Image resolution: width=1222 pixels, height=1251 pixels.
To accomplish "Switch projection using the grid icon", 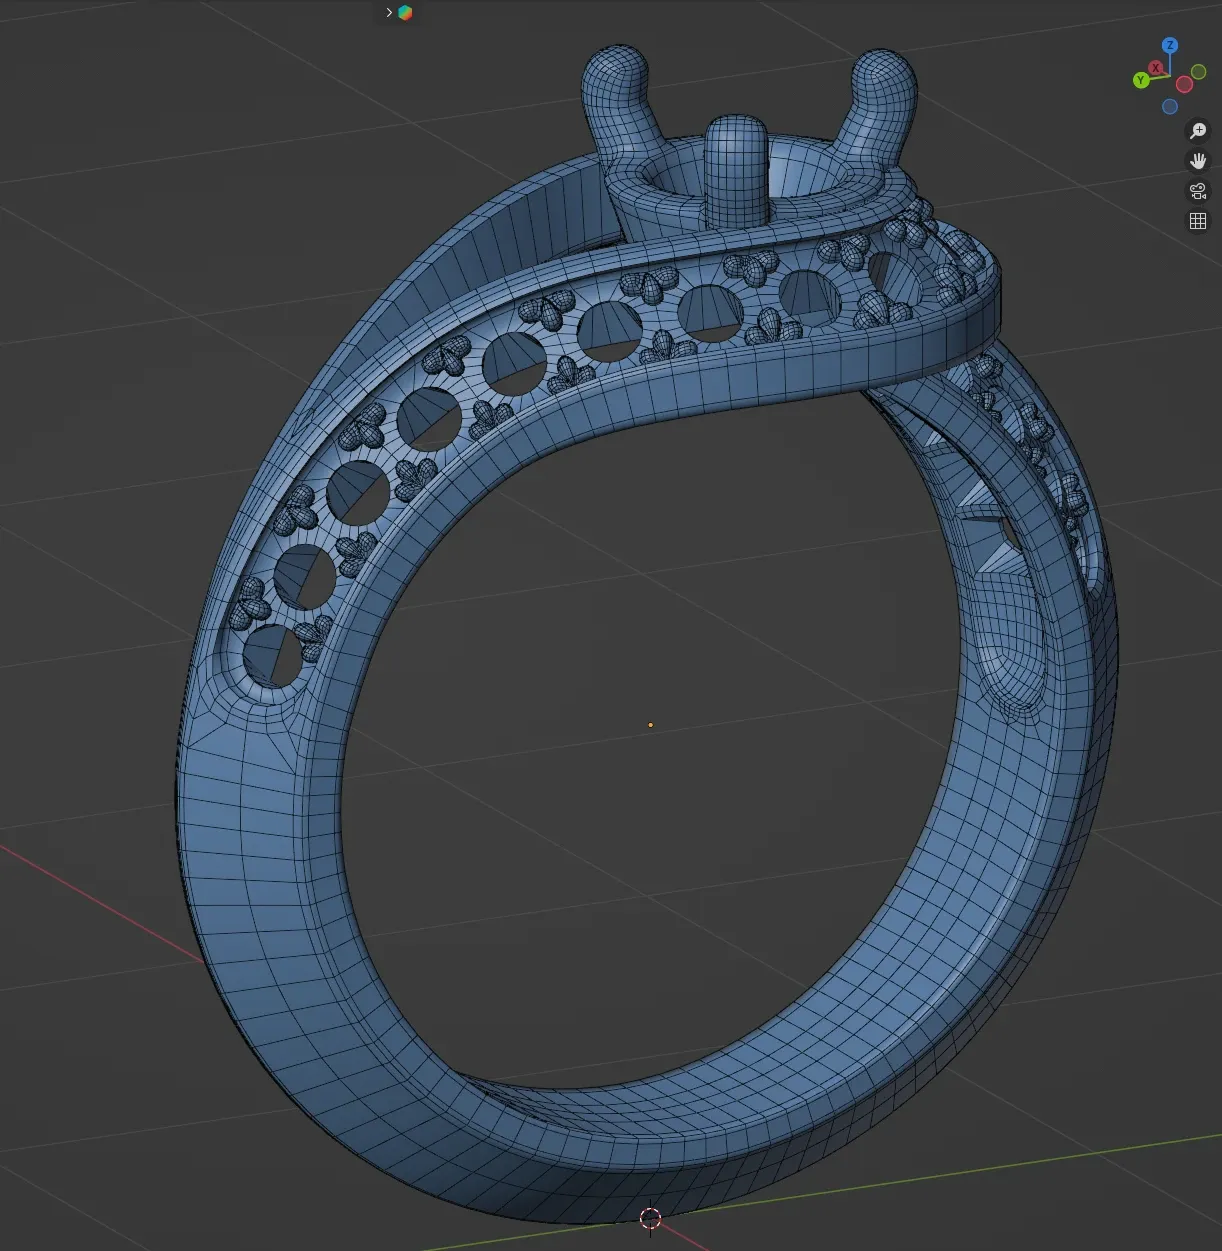I will (1198, 221).
